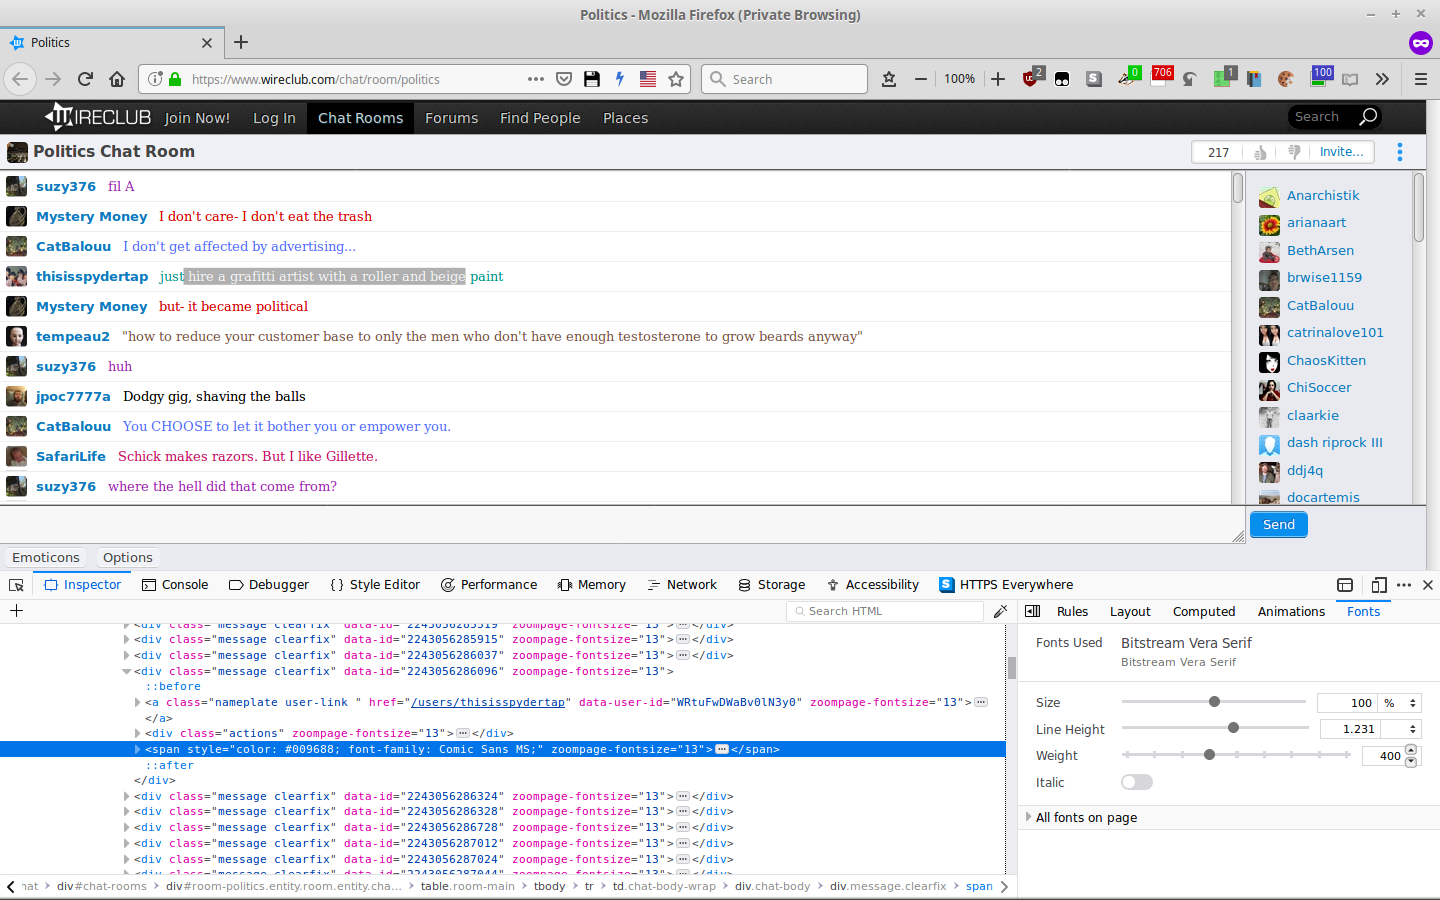Open the blue three-dot room options menu
Image resolution: width=1440 pixels, height=900 pixels.
pos(1400,152)
